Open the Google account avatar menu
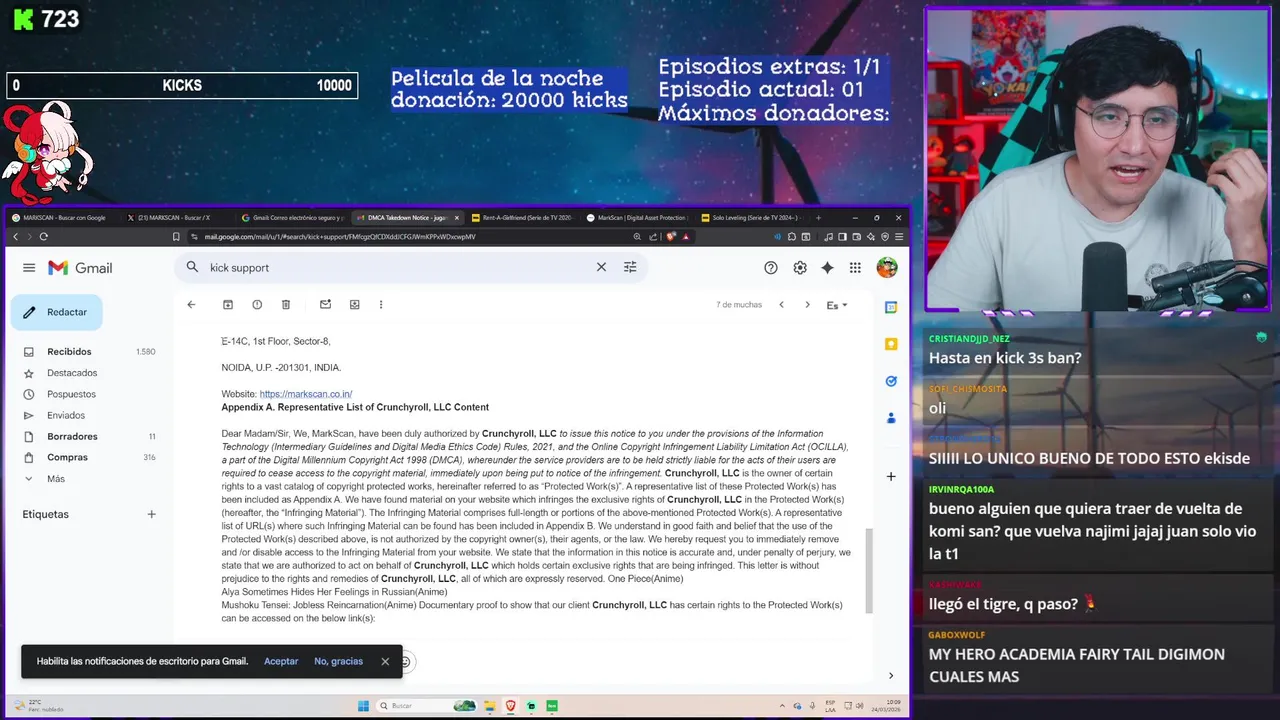The width and height of the screenshot is (1280, 720). click(887, 268)
